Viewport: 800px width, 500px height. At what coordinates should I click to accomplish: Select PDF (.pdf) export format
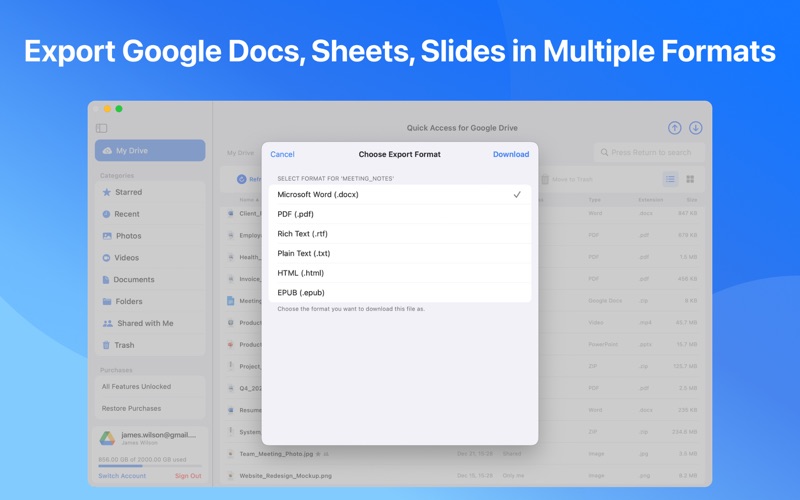pyautogui.click(x=400, y=214)
